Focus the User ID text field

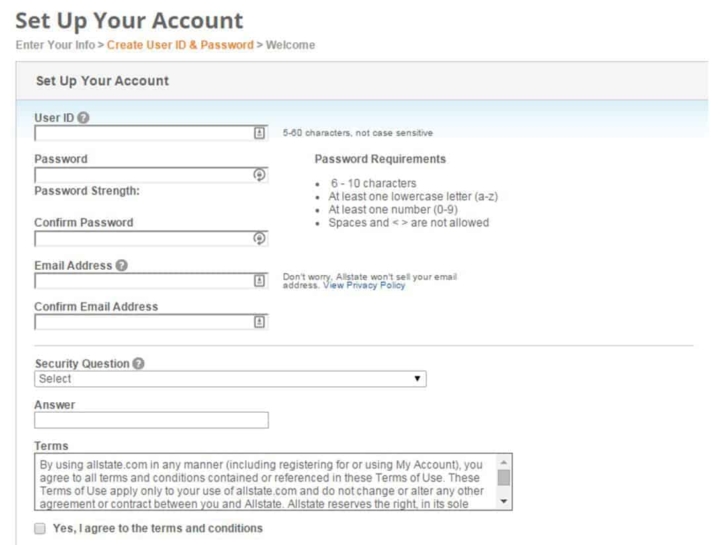click(151, 133)
